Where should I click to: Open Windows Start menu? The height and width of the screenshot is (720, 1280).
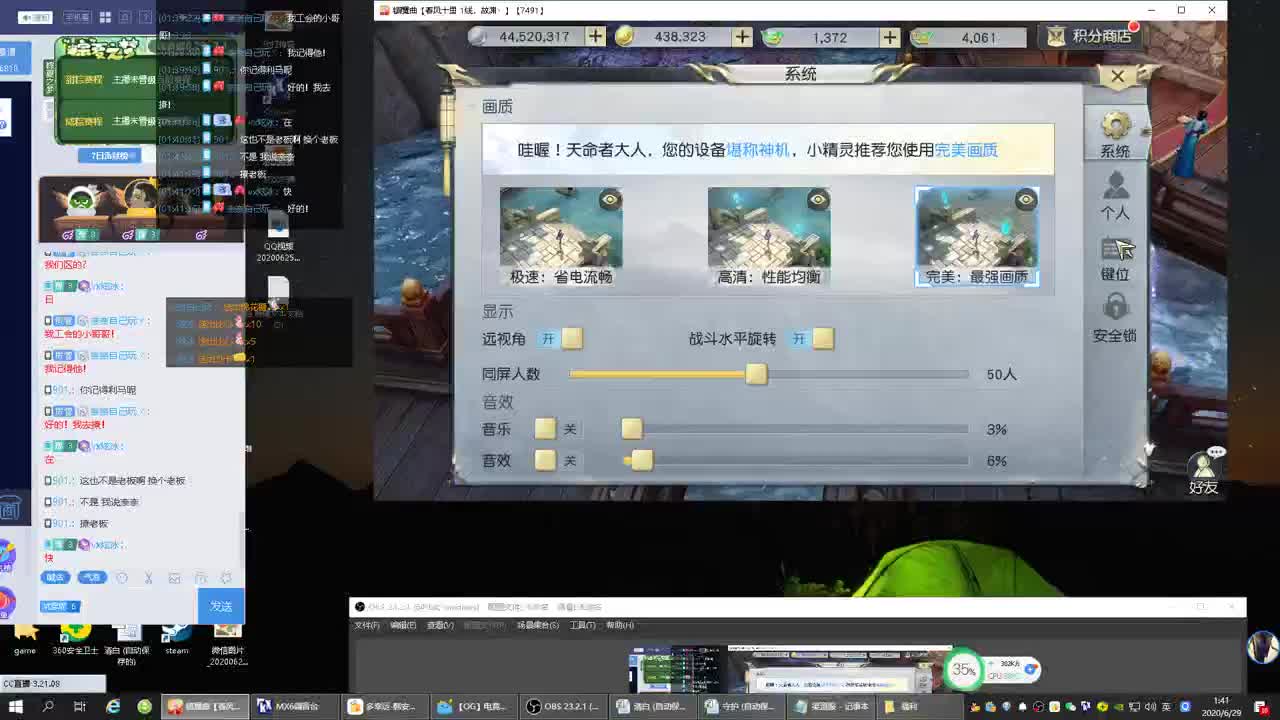coord(17,706)
